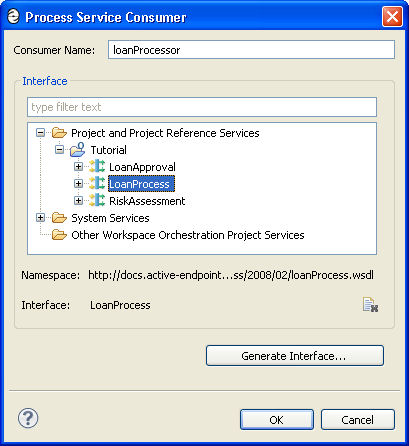The height and width of the screenshot is (446, 409).
Task: Click the Tutorial project folder icon
Action: pyautogui.click(x=78, y=150)
